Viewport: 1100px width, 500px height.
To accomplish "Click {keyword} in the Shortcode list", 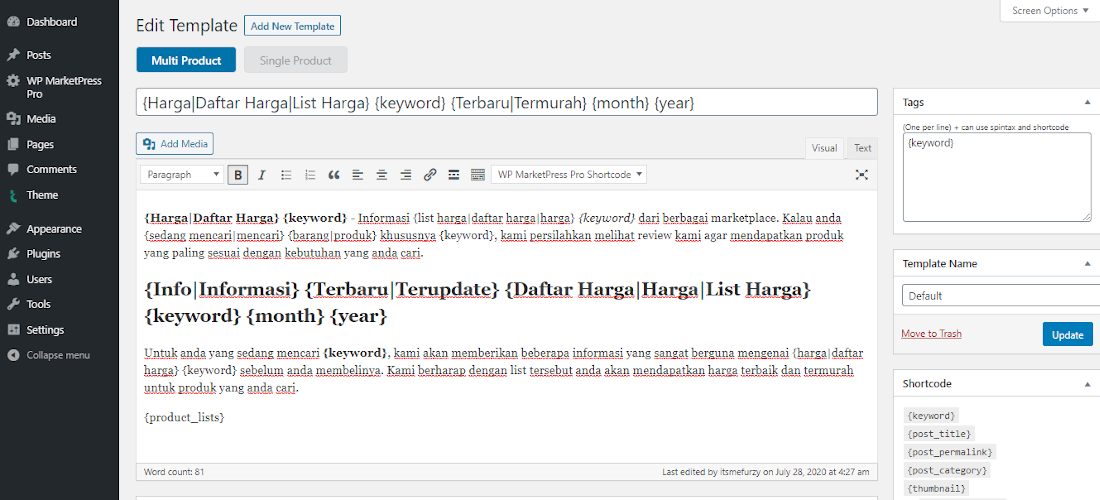I will (x=931, y=416).
